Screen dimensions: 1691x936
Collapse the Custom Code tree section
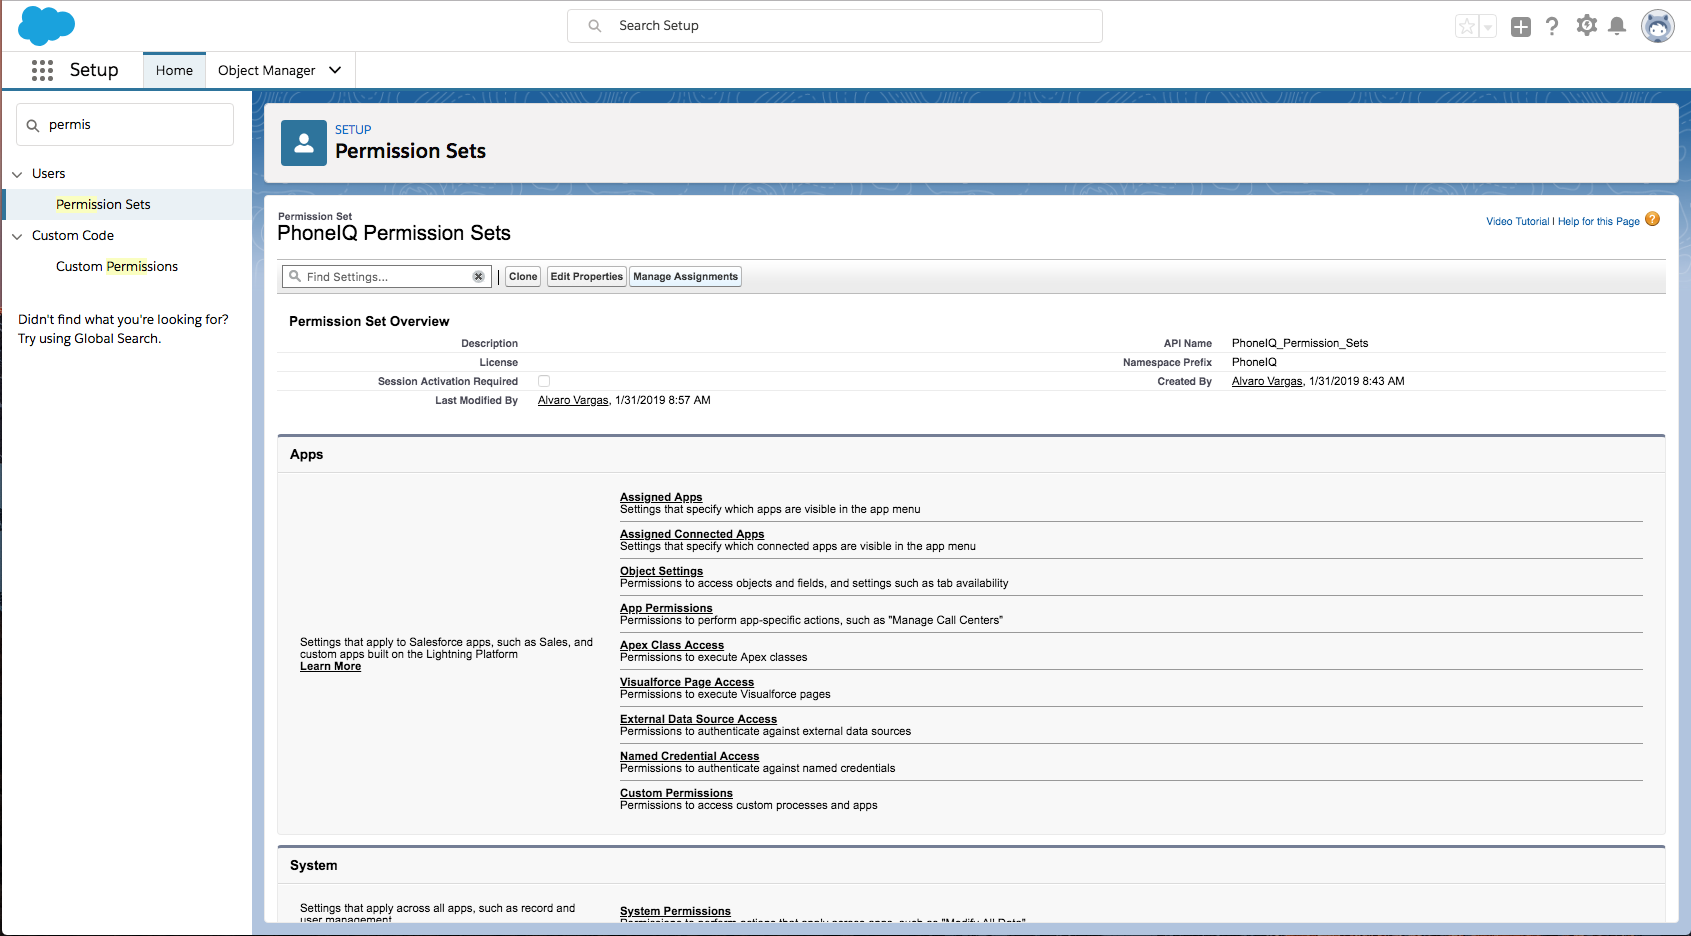point(17,236)
